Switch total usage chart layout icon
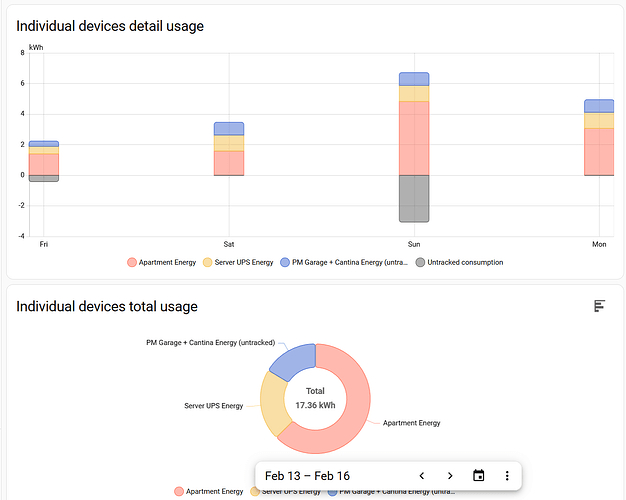626x500 pixels. (600, 306)
